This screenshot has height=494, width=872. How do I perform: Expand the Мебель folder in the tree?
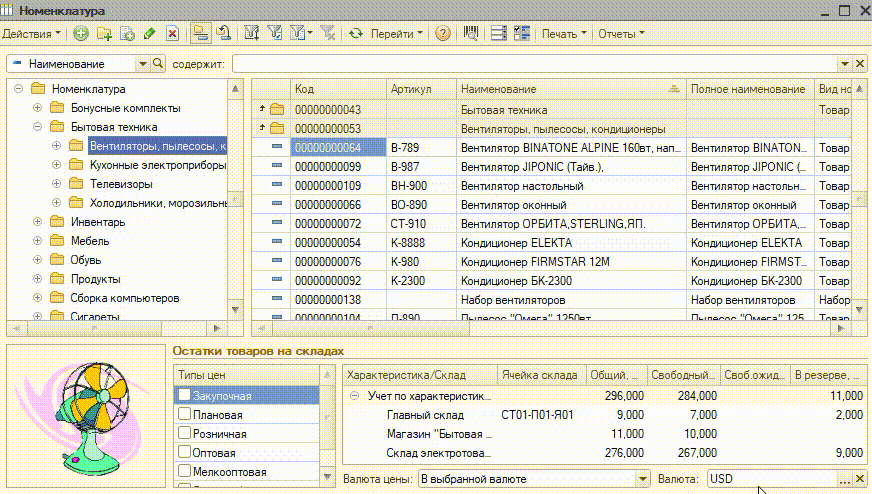(38, 241)
